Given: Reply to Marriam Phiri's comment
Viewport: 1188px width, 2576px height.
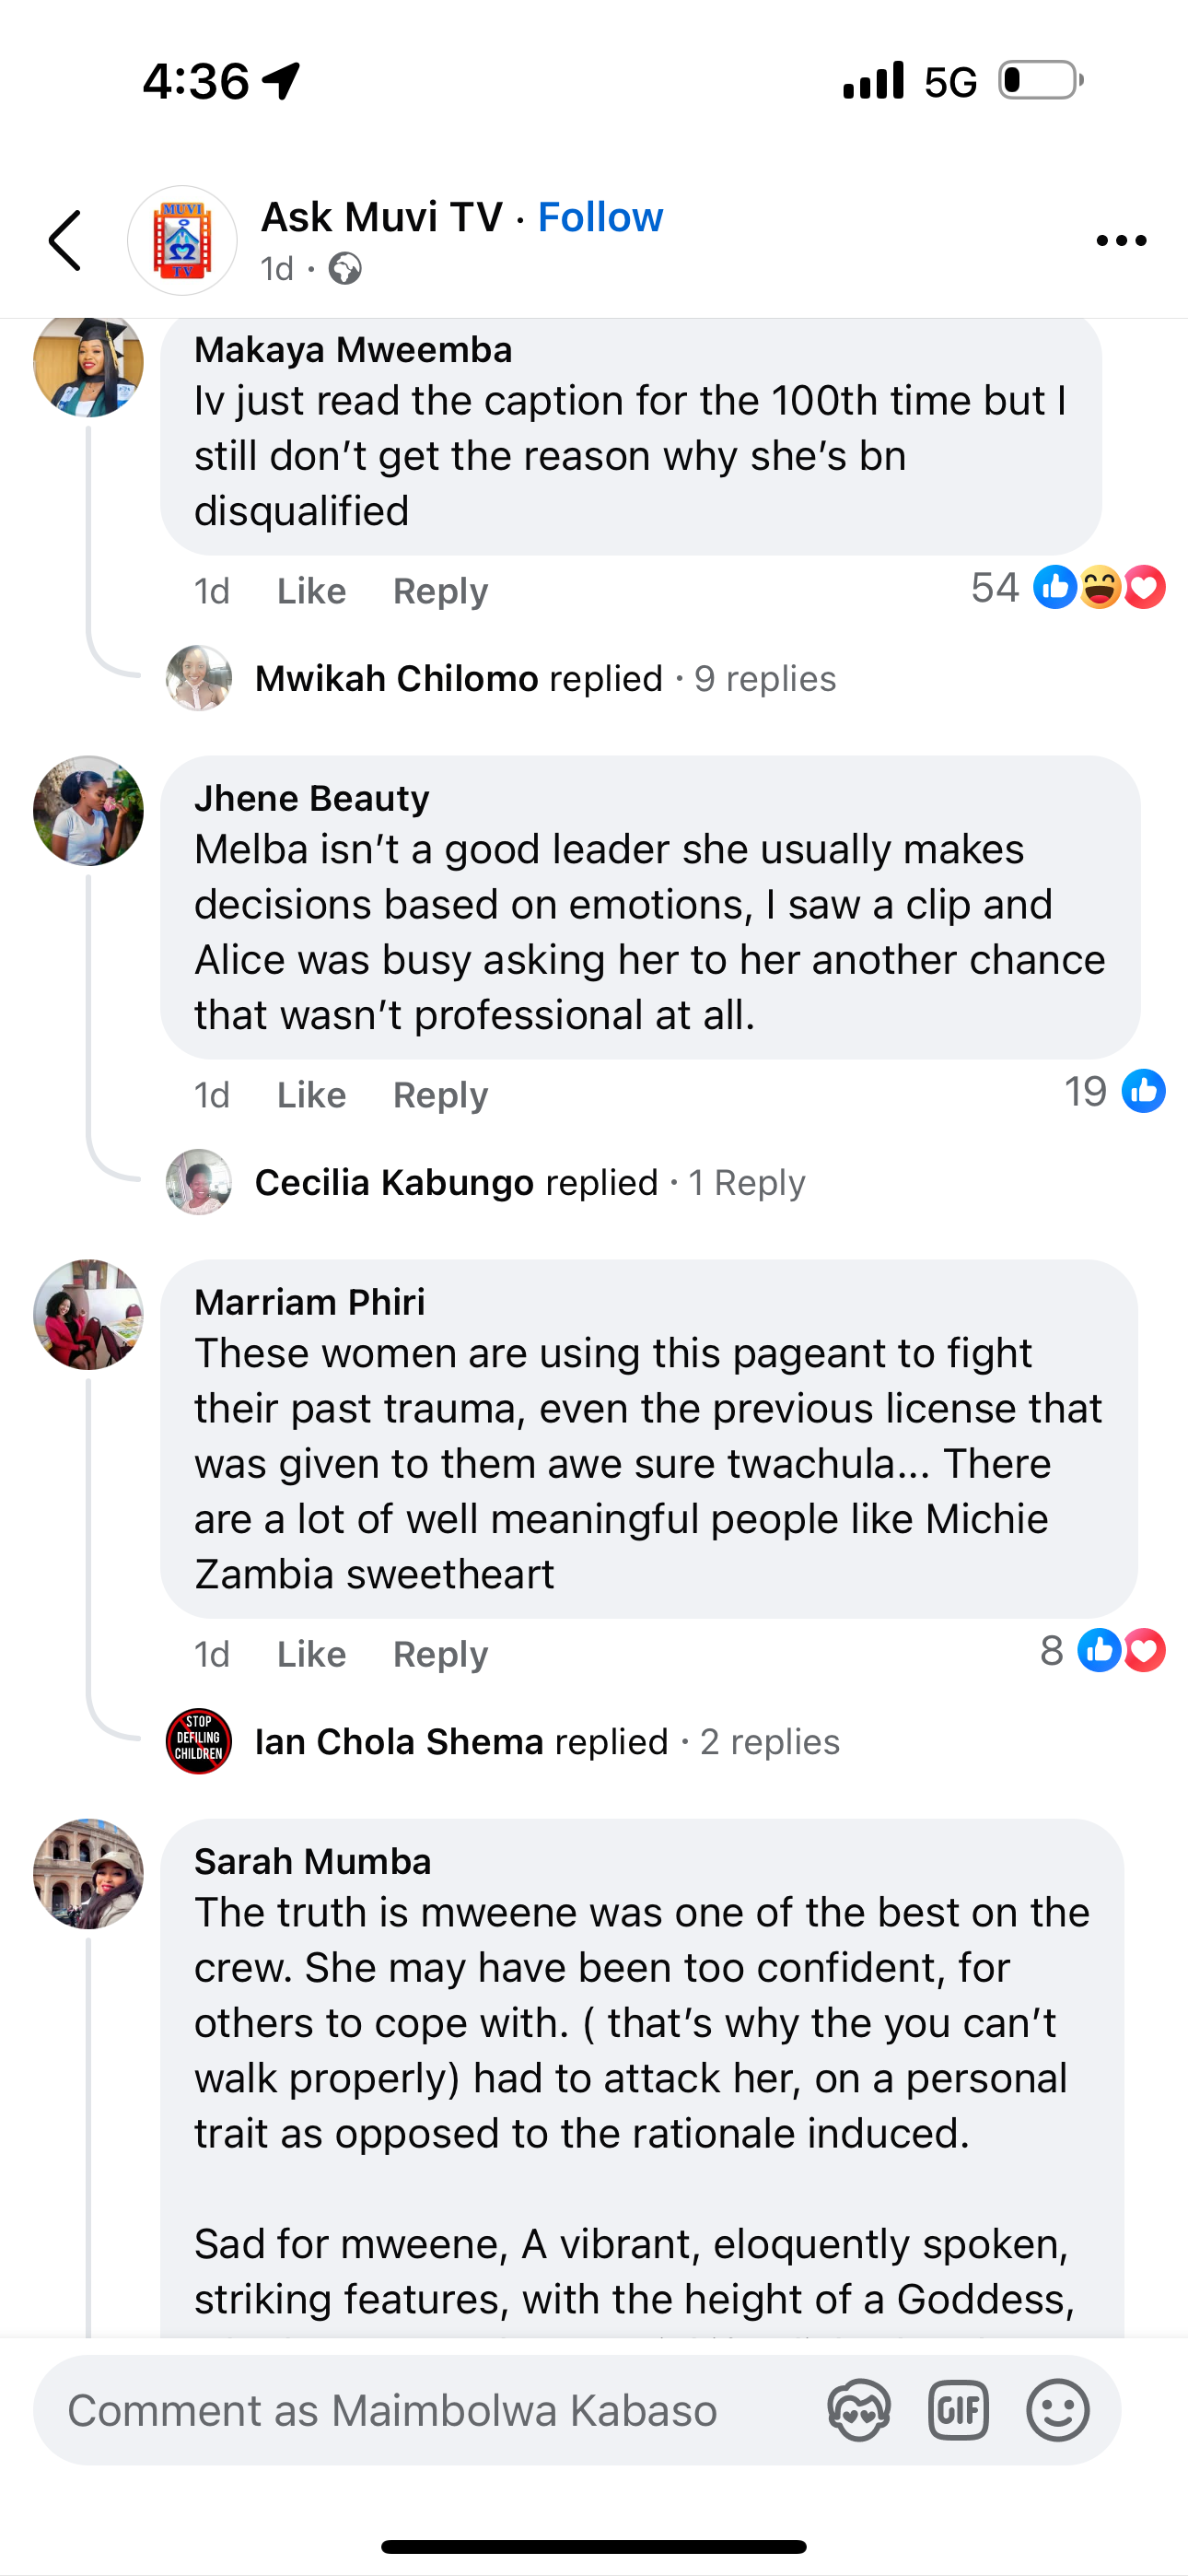Looking at the screenshot, I should click(x=440, y=1654).
